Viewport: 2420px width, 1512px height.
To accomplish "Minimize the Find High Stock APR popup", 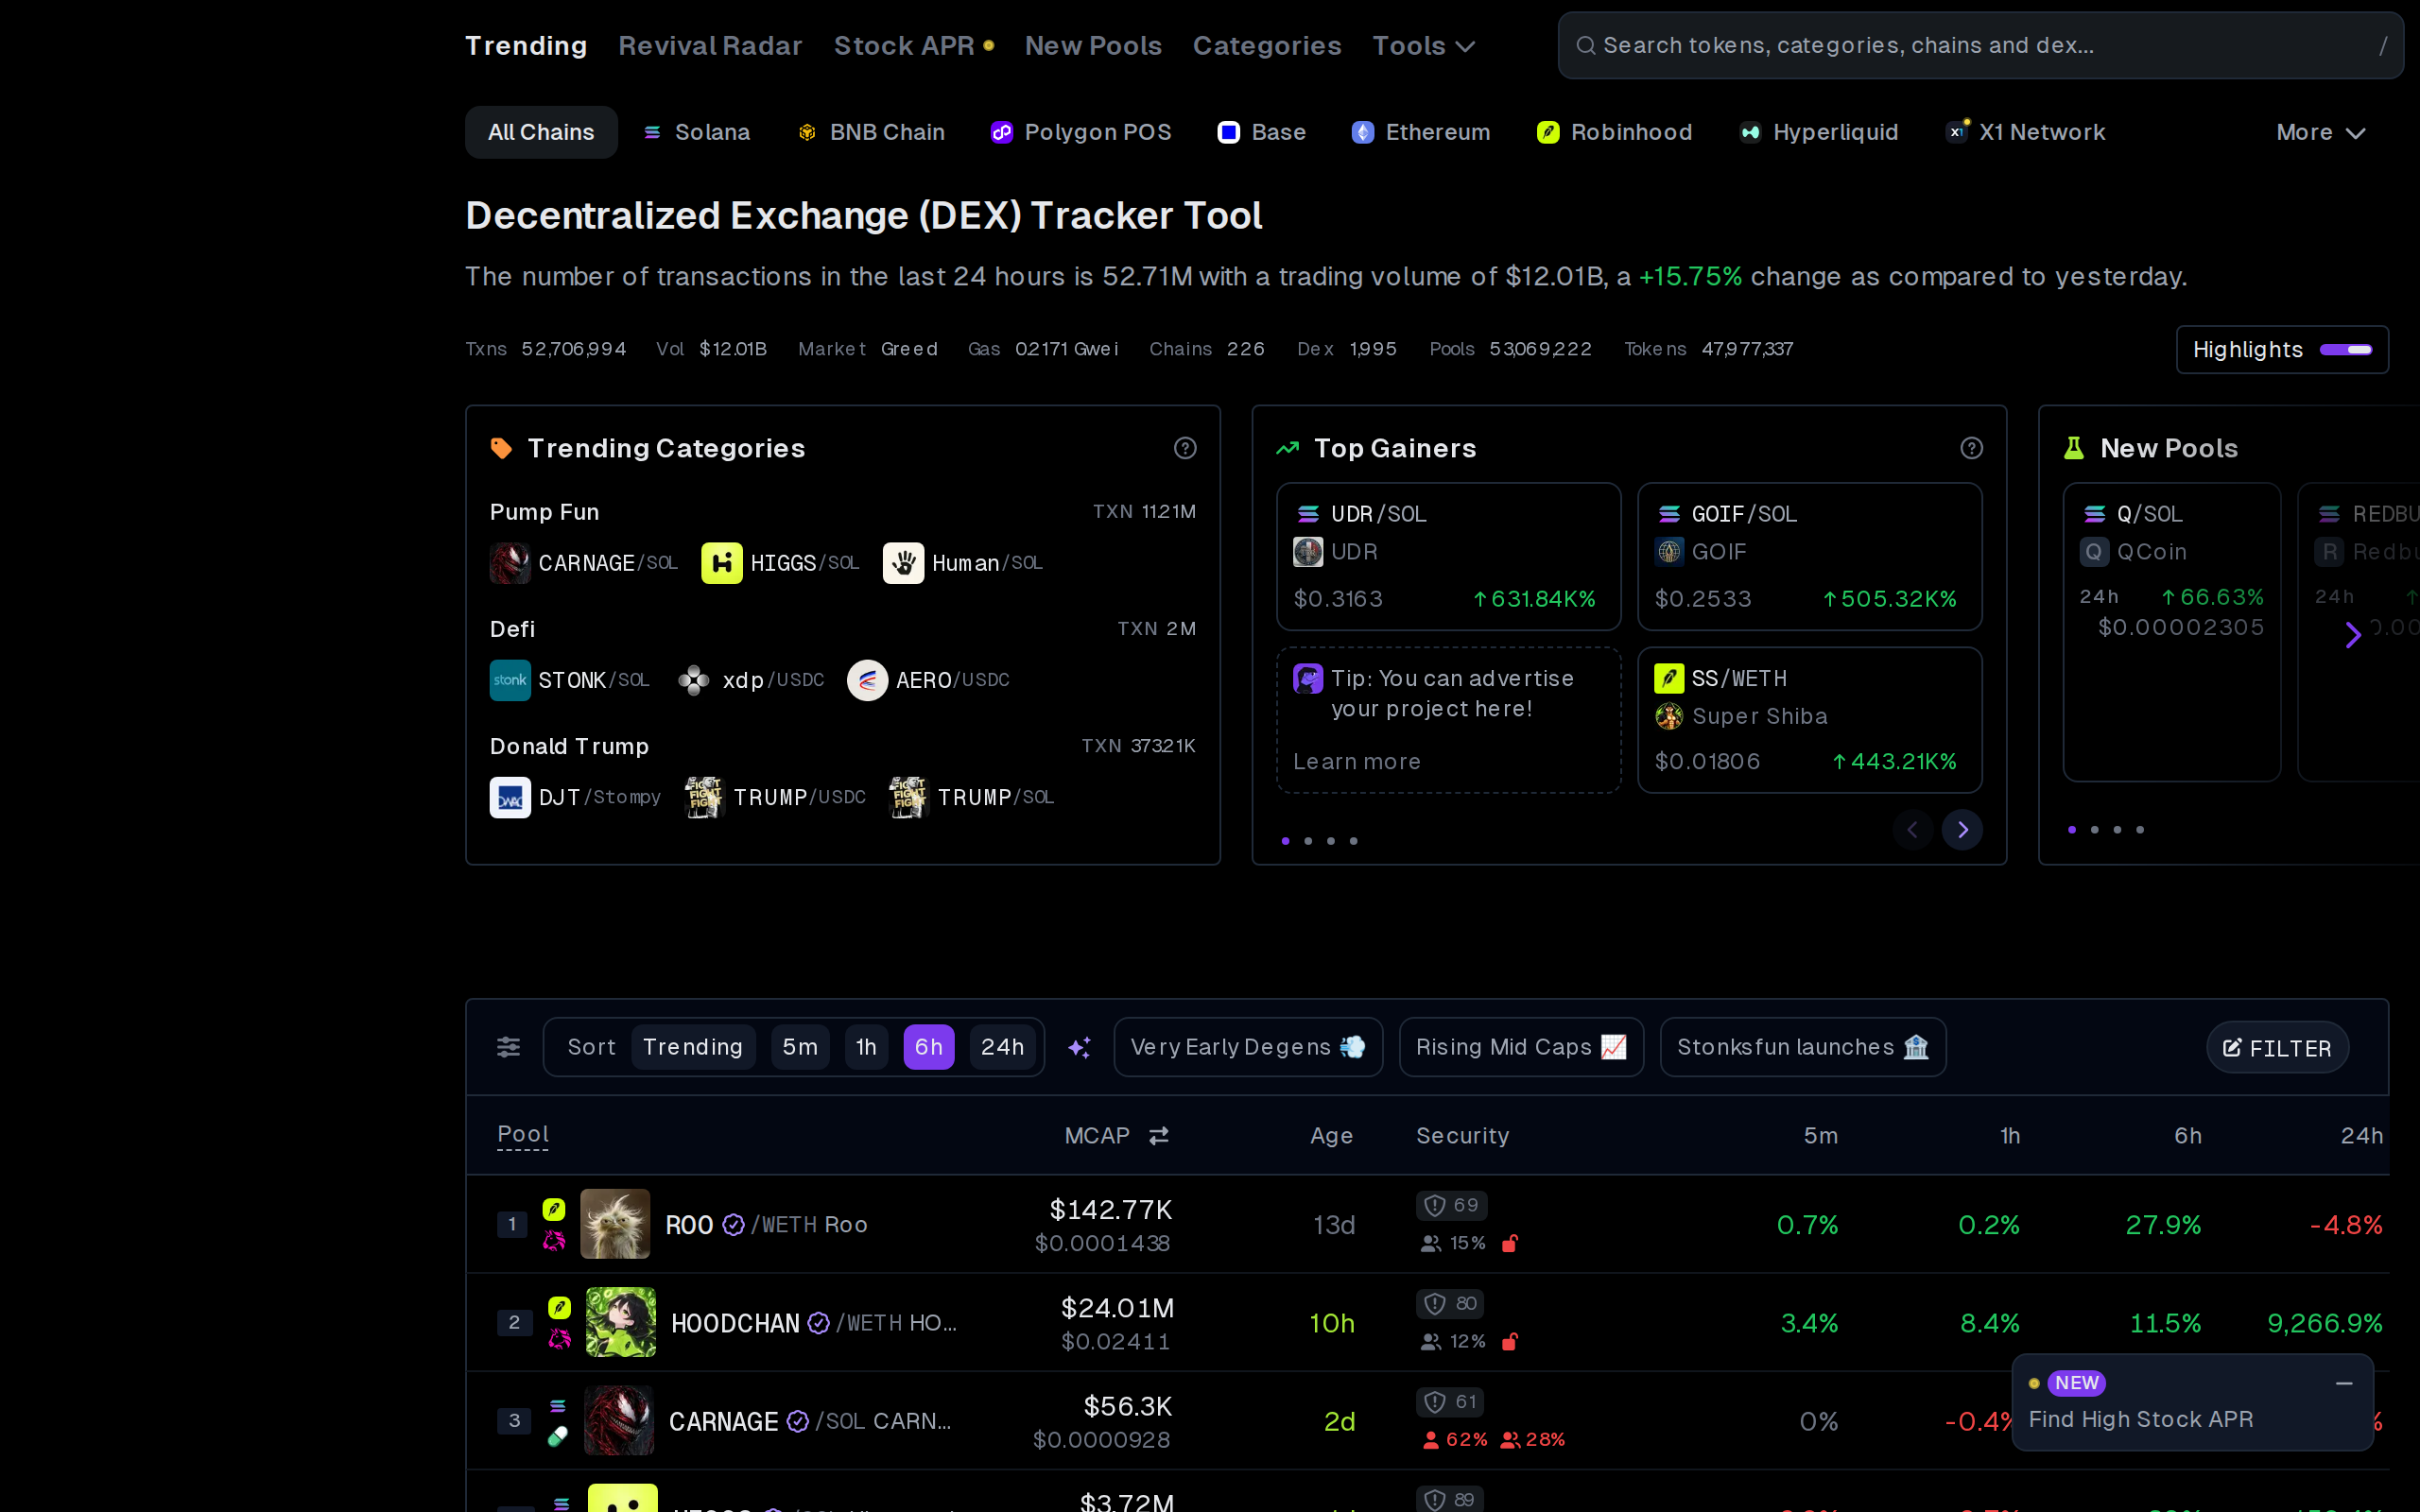I will point(2343,1383).
